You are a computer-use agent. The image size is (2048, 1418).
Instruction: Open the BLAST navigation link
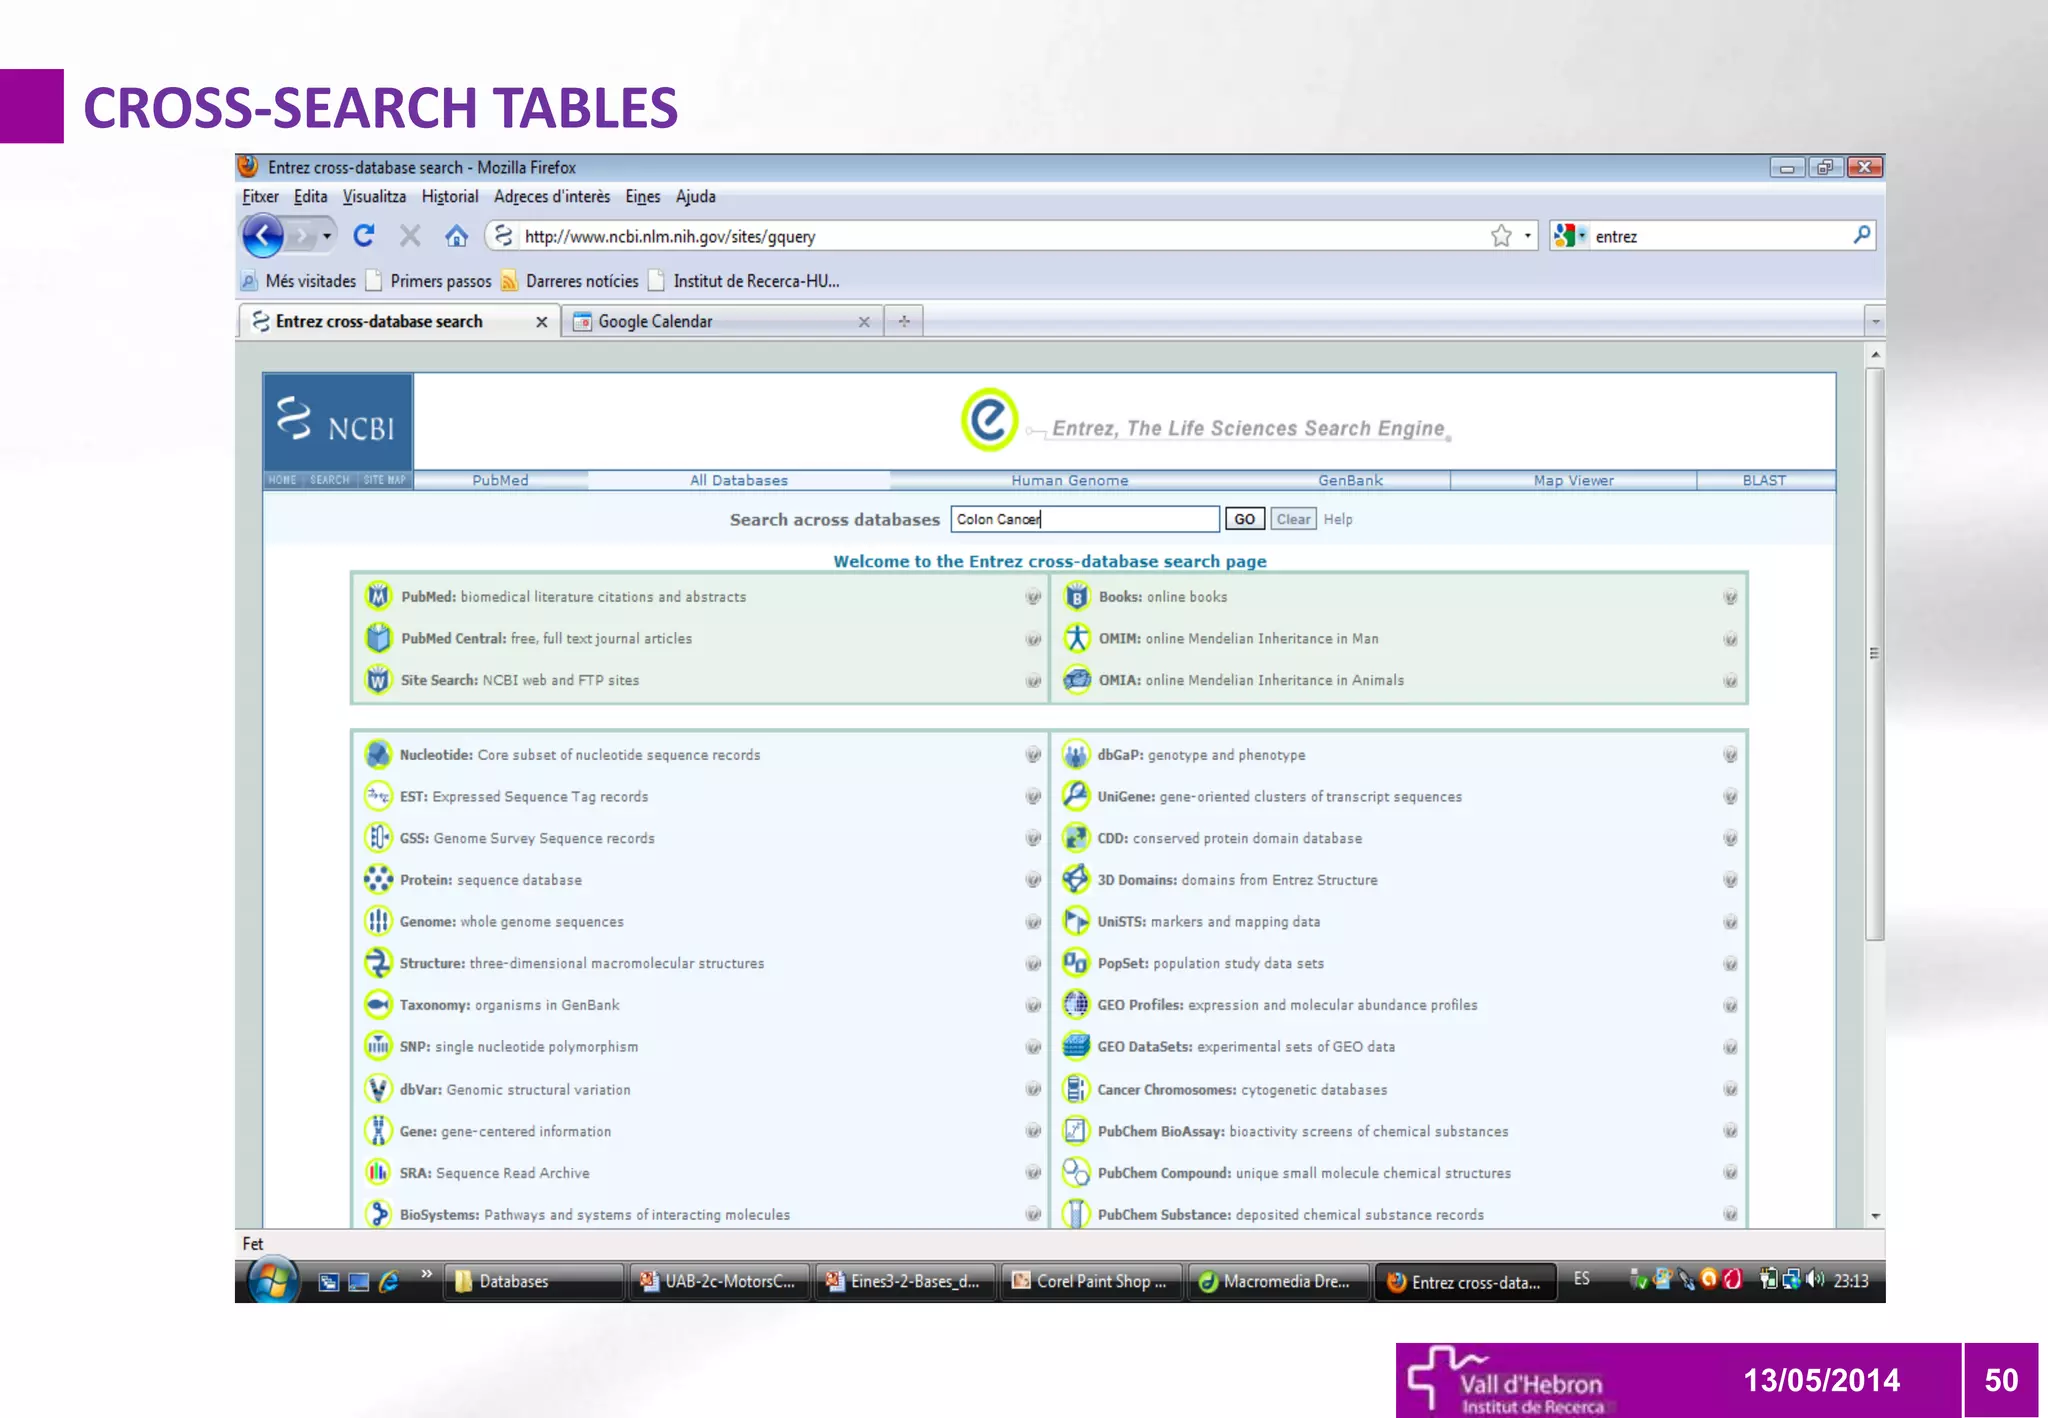pyautogui.click(x=1764, y=481)
